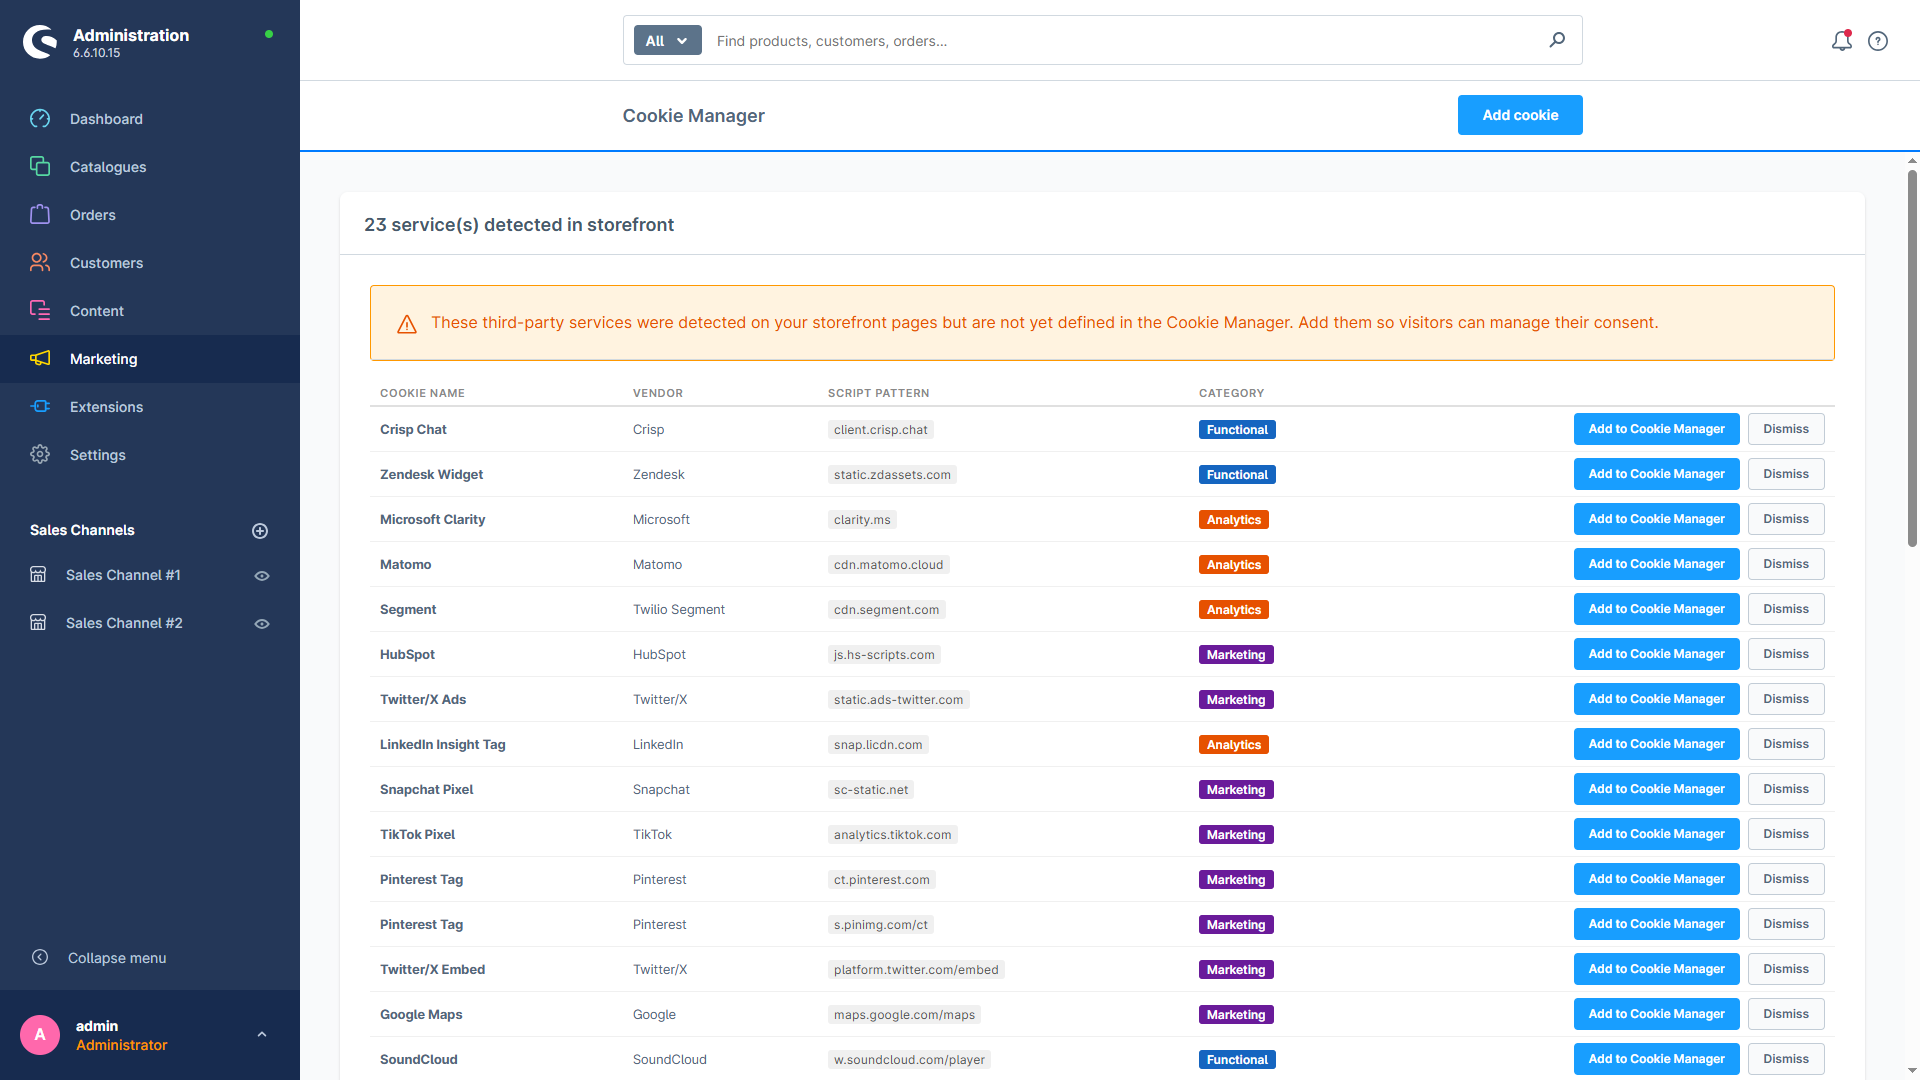
Task: Click the search magnifier icon
Action: click(1557, 40)
